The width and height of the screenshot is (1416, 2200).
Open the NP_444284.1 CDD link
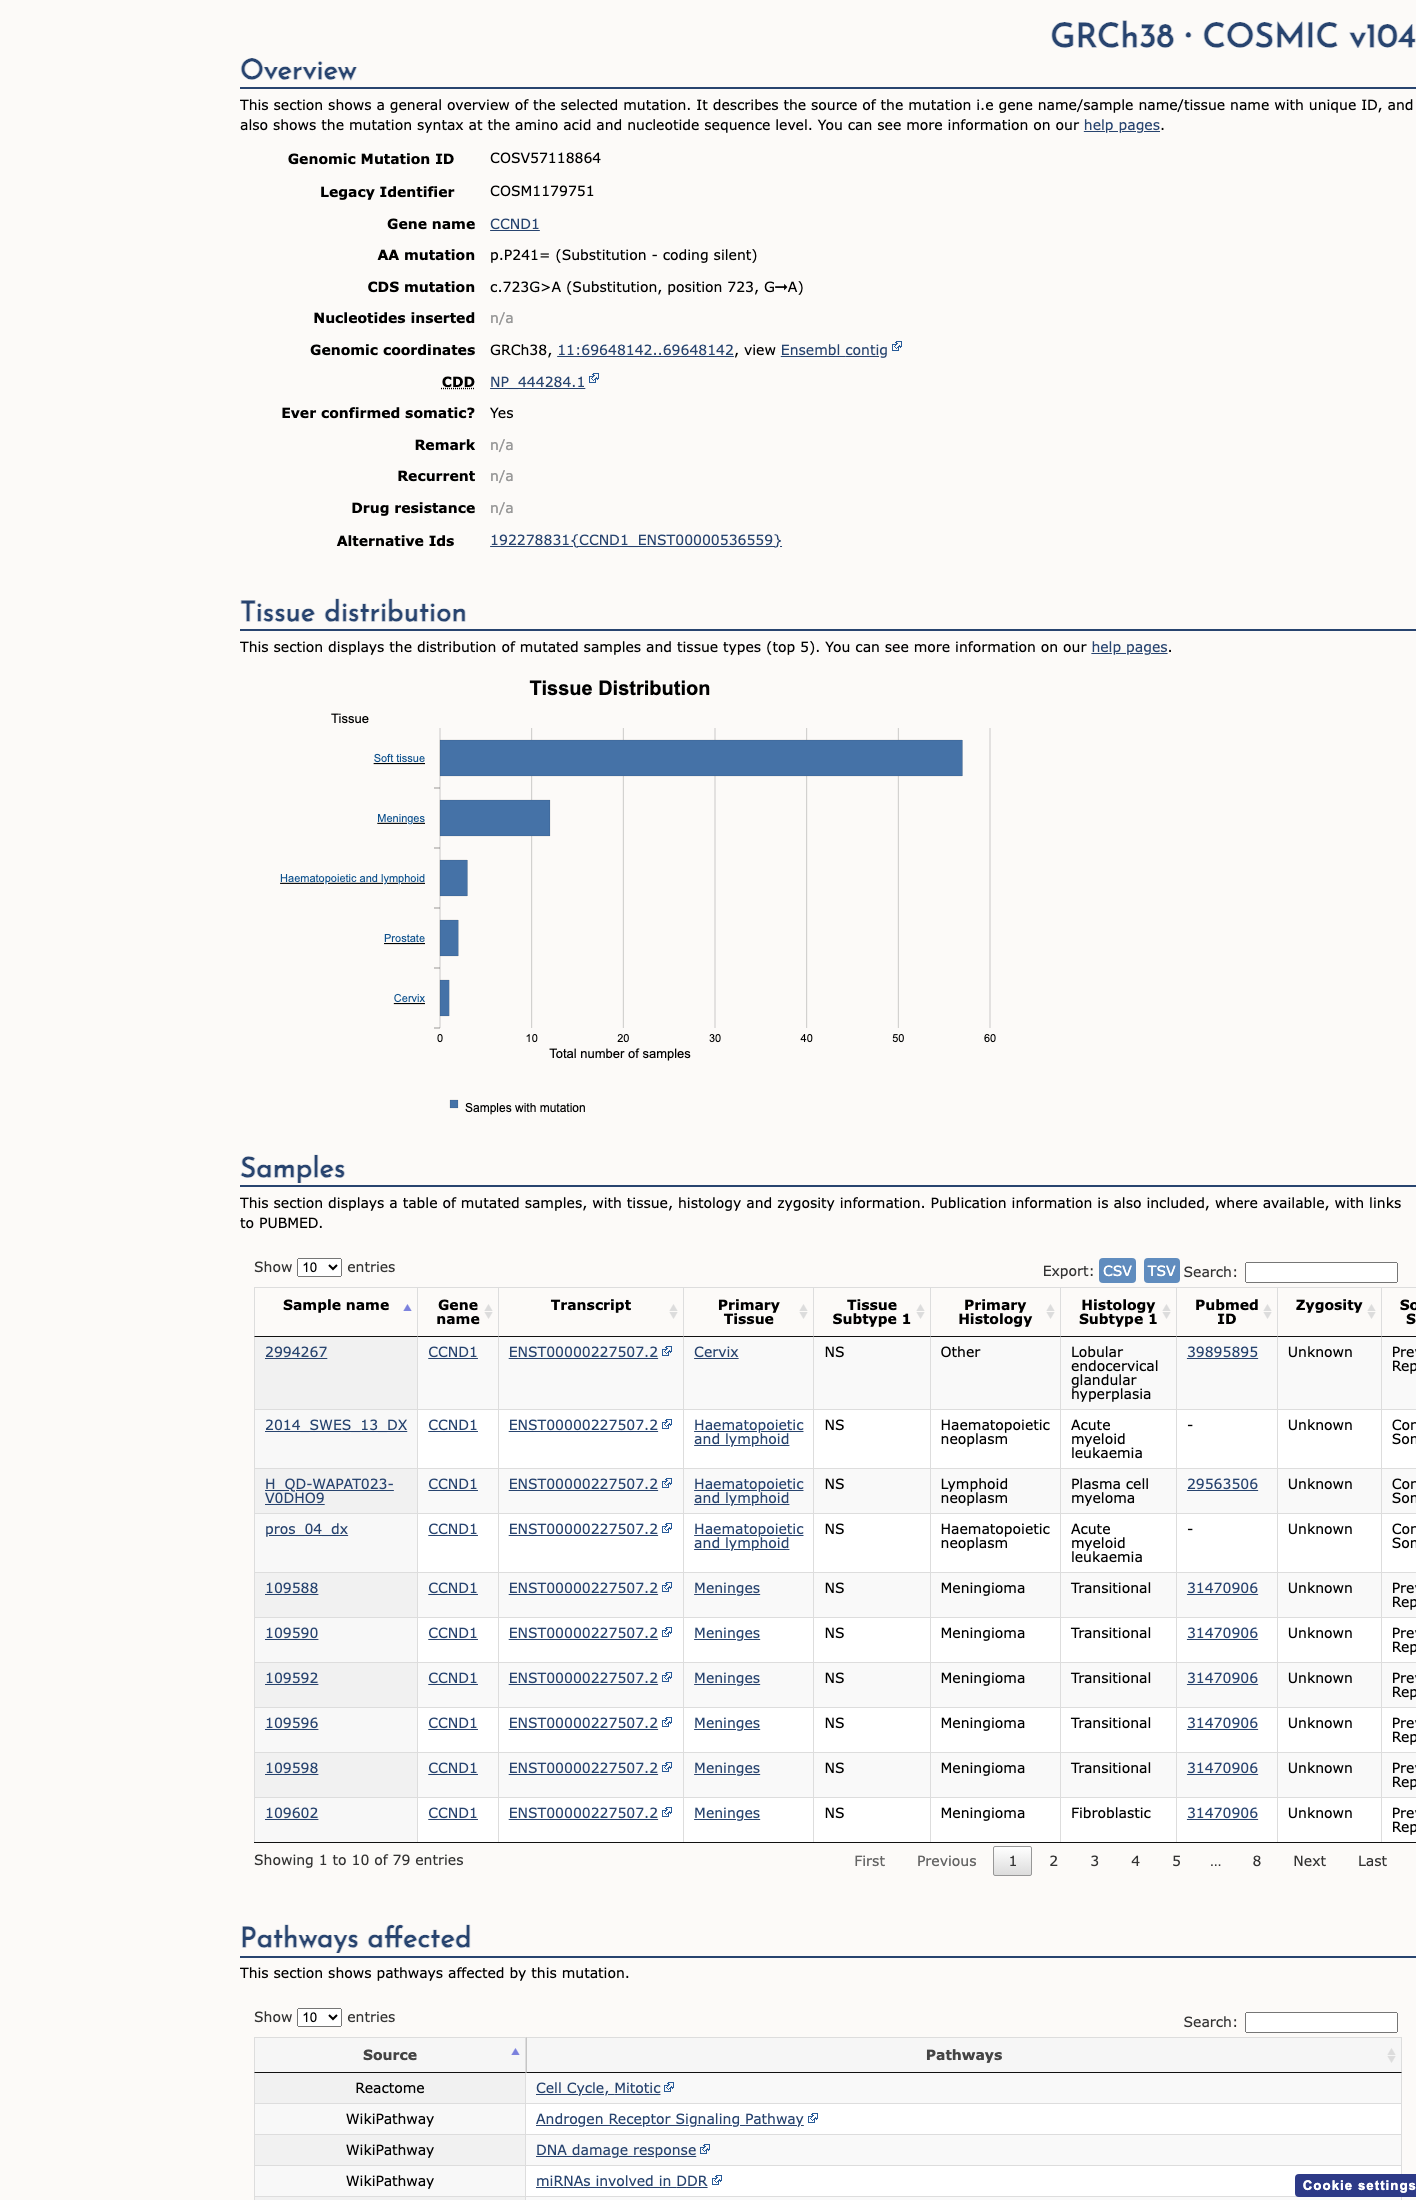[537, 382]
